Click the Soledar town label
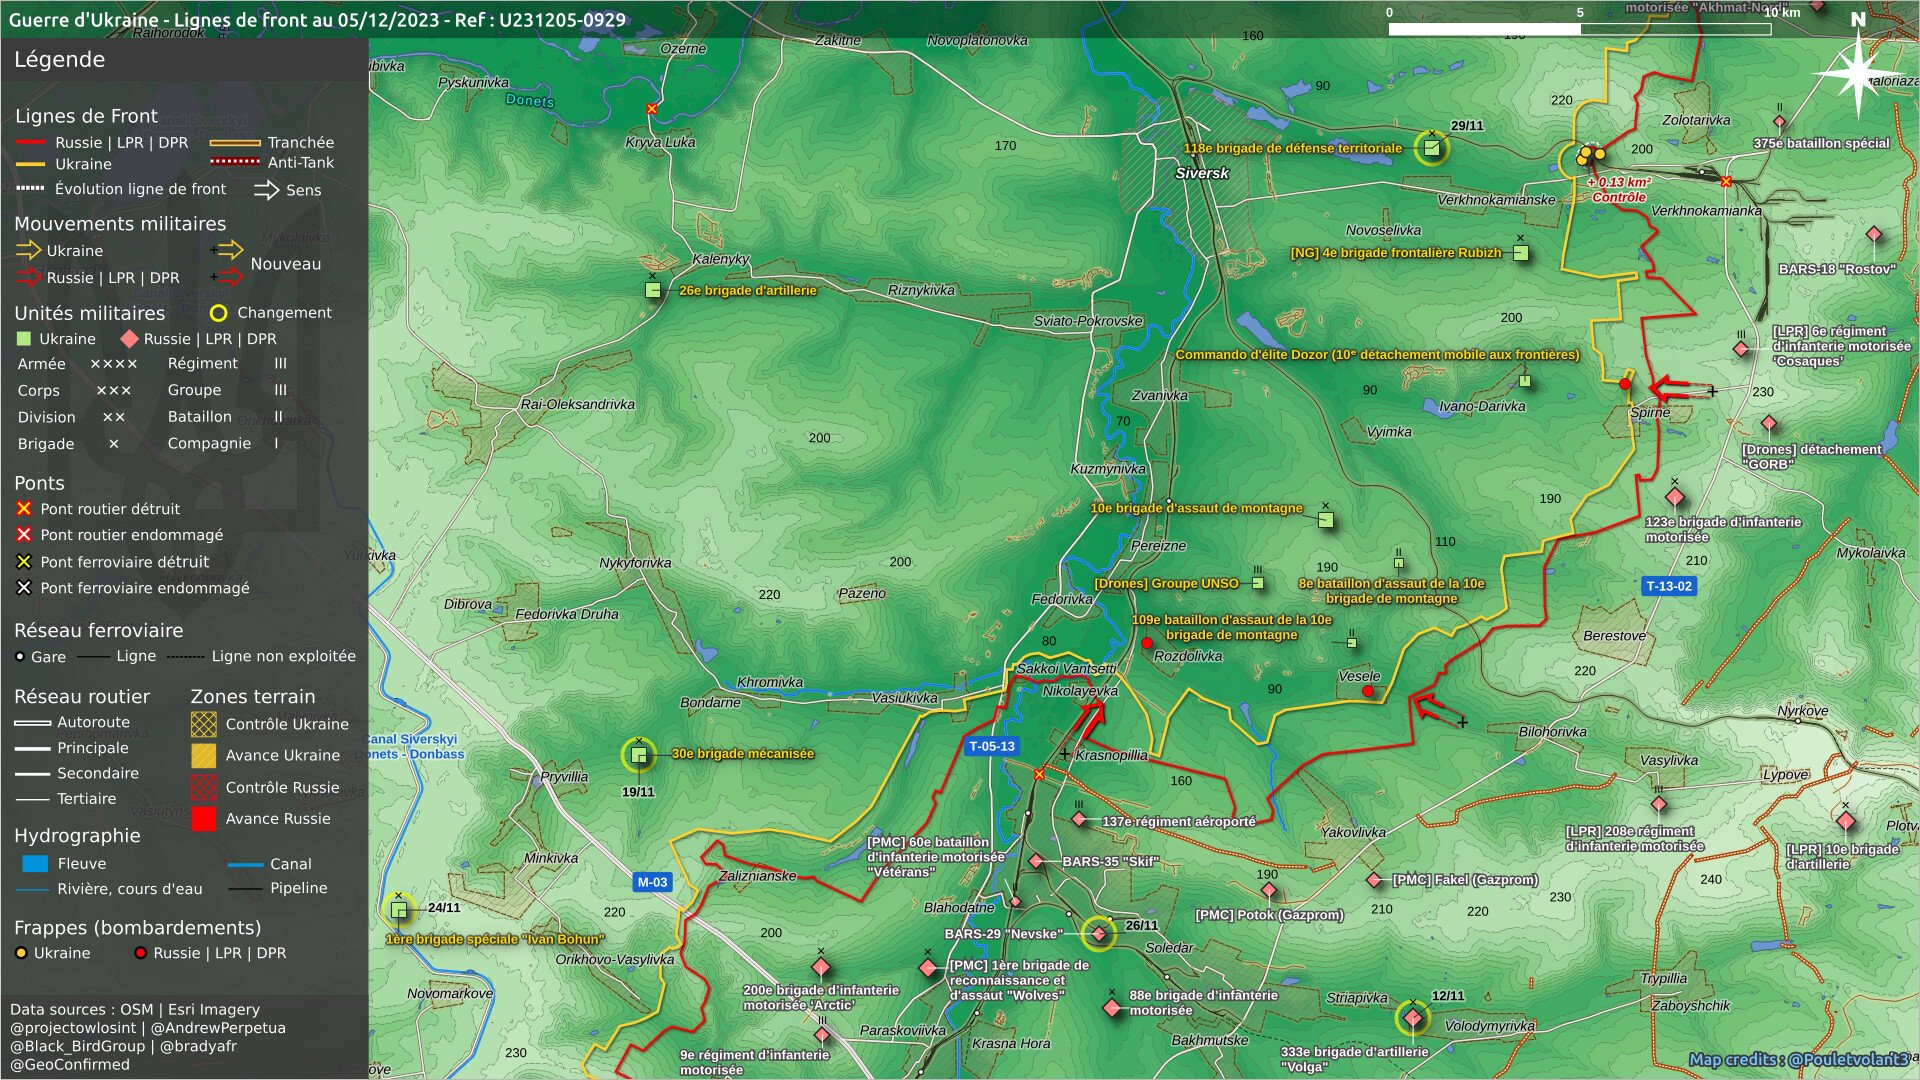 pyautogui.click(x=1169, y=948)
